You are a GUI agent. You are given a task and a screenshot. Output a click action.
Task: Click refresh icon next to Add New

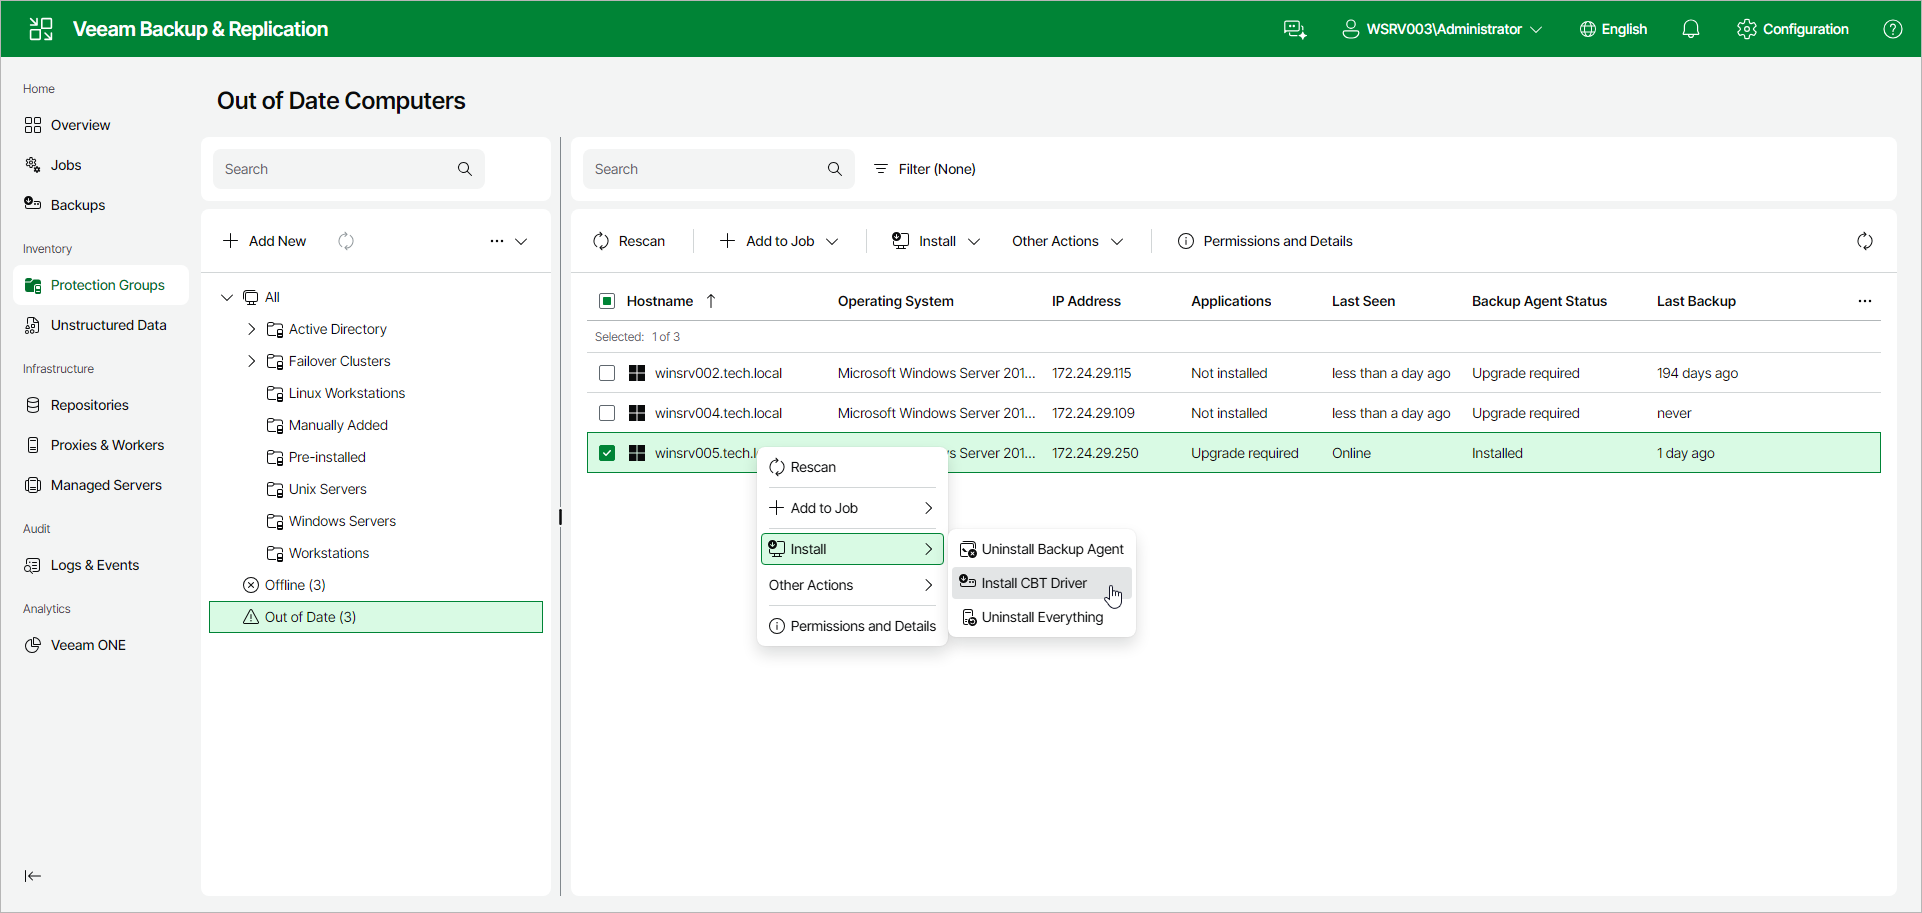tap(346, 241)
